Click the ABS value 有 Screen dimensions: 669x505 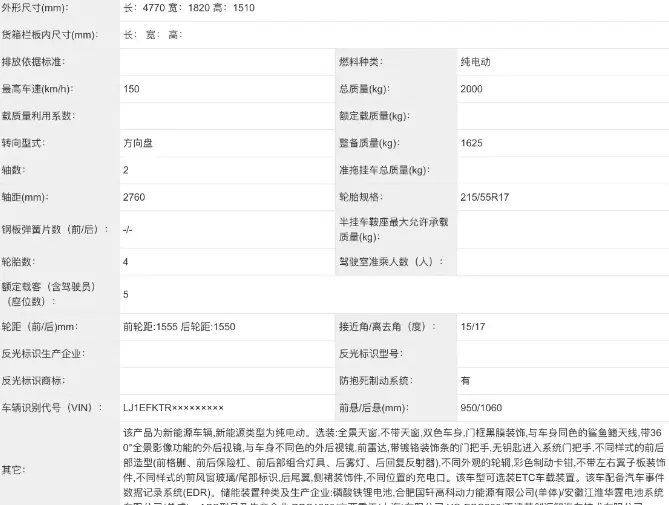pyautogui.click(x=465, y=381)
